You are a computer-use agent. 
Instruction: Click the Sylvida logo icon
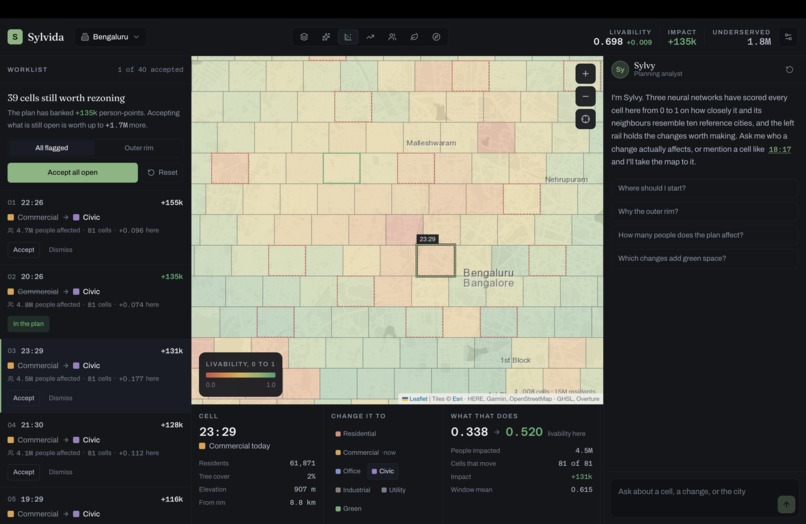click(15, 37)
